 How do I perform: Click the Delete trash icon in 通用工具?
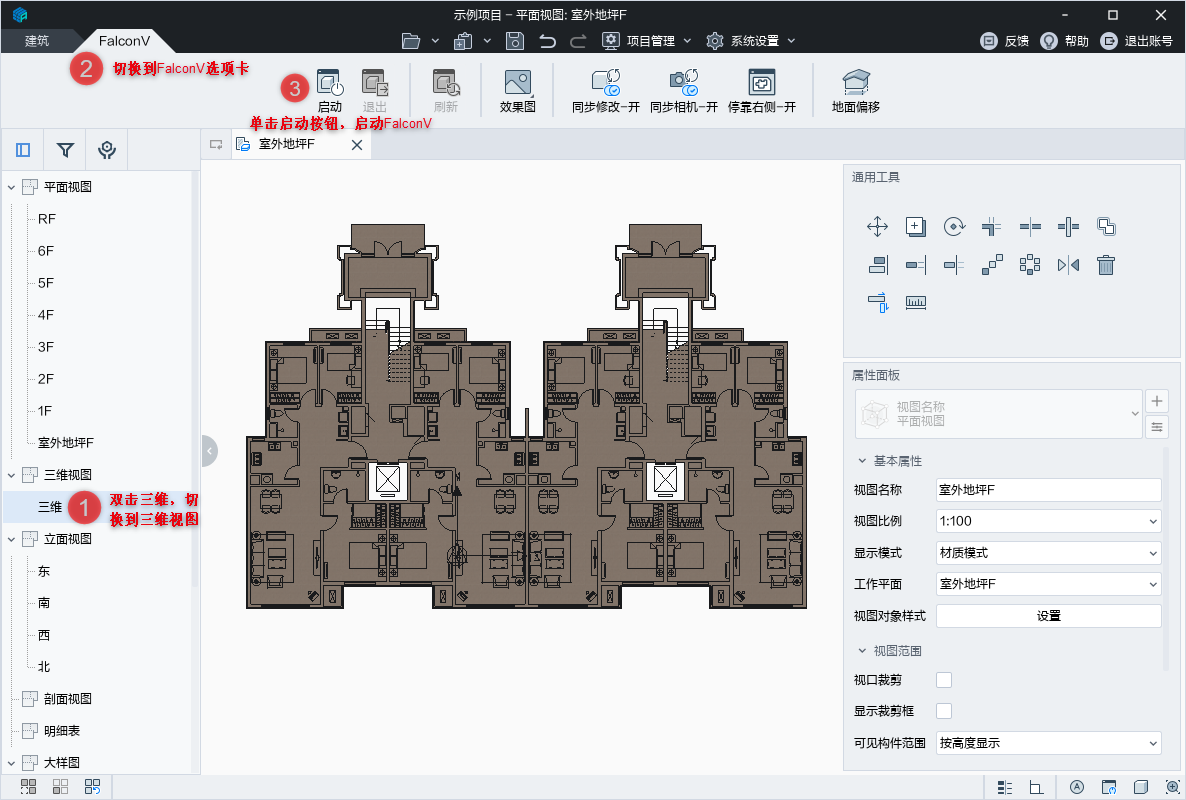pyautogui.click(x=1106, y=265)
